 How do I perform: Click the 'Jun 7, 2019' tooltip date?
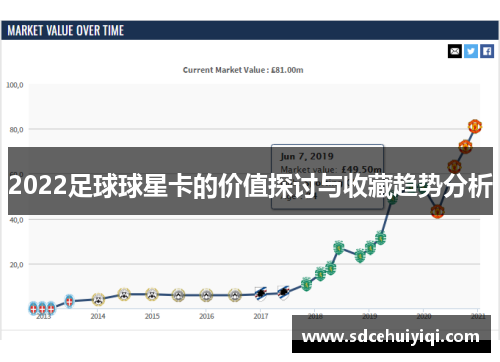coord(307,156)
